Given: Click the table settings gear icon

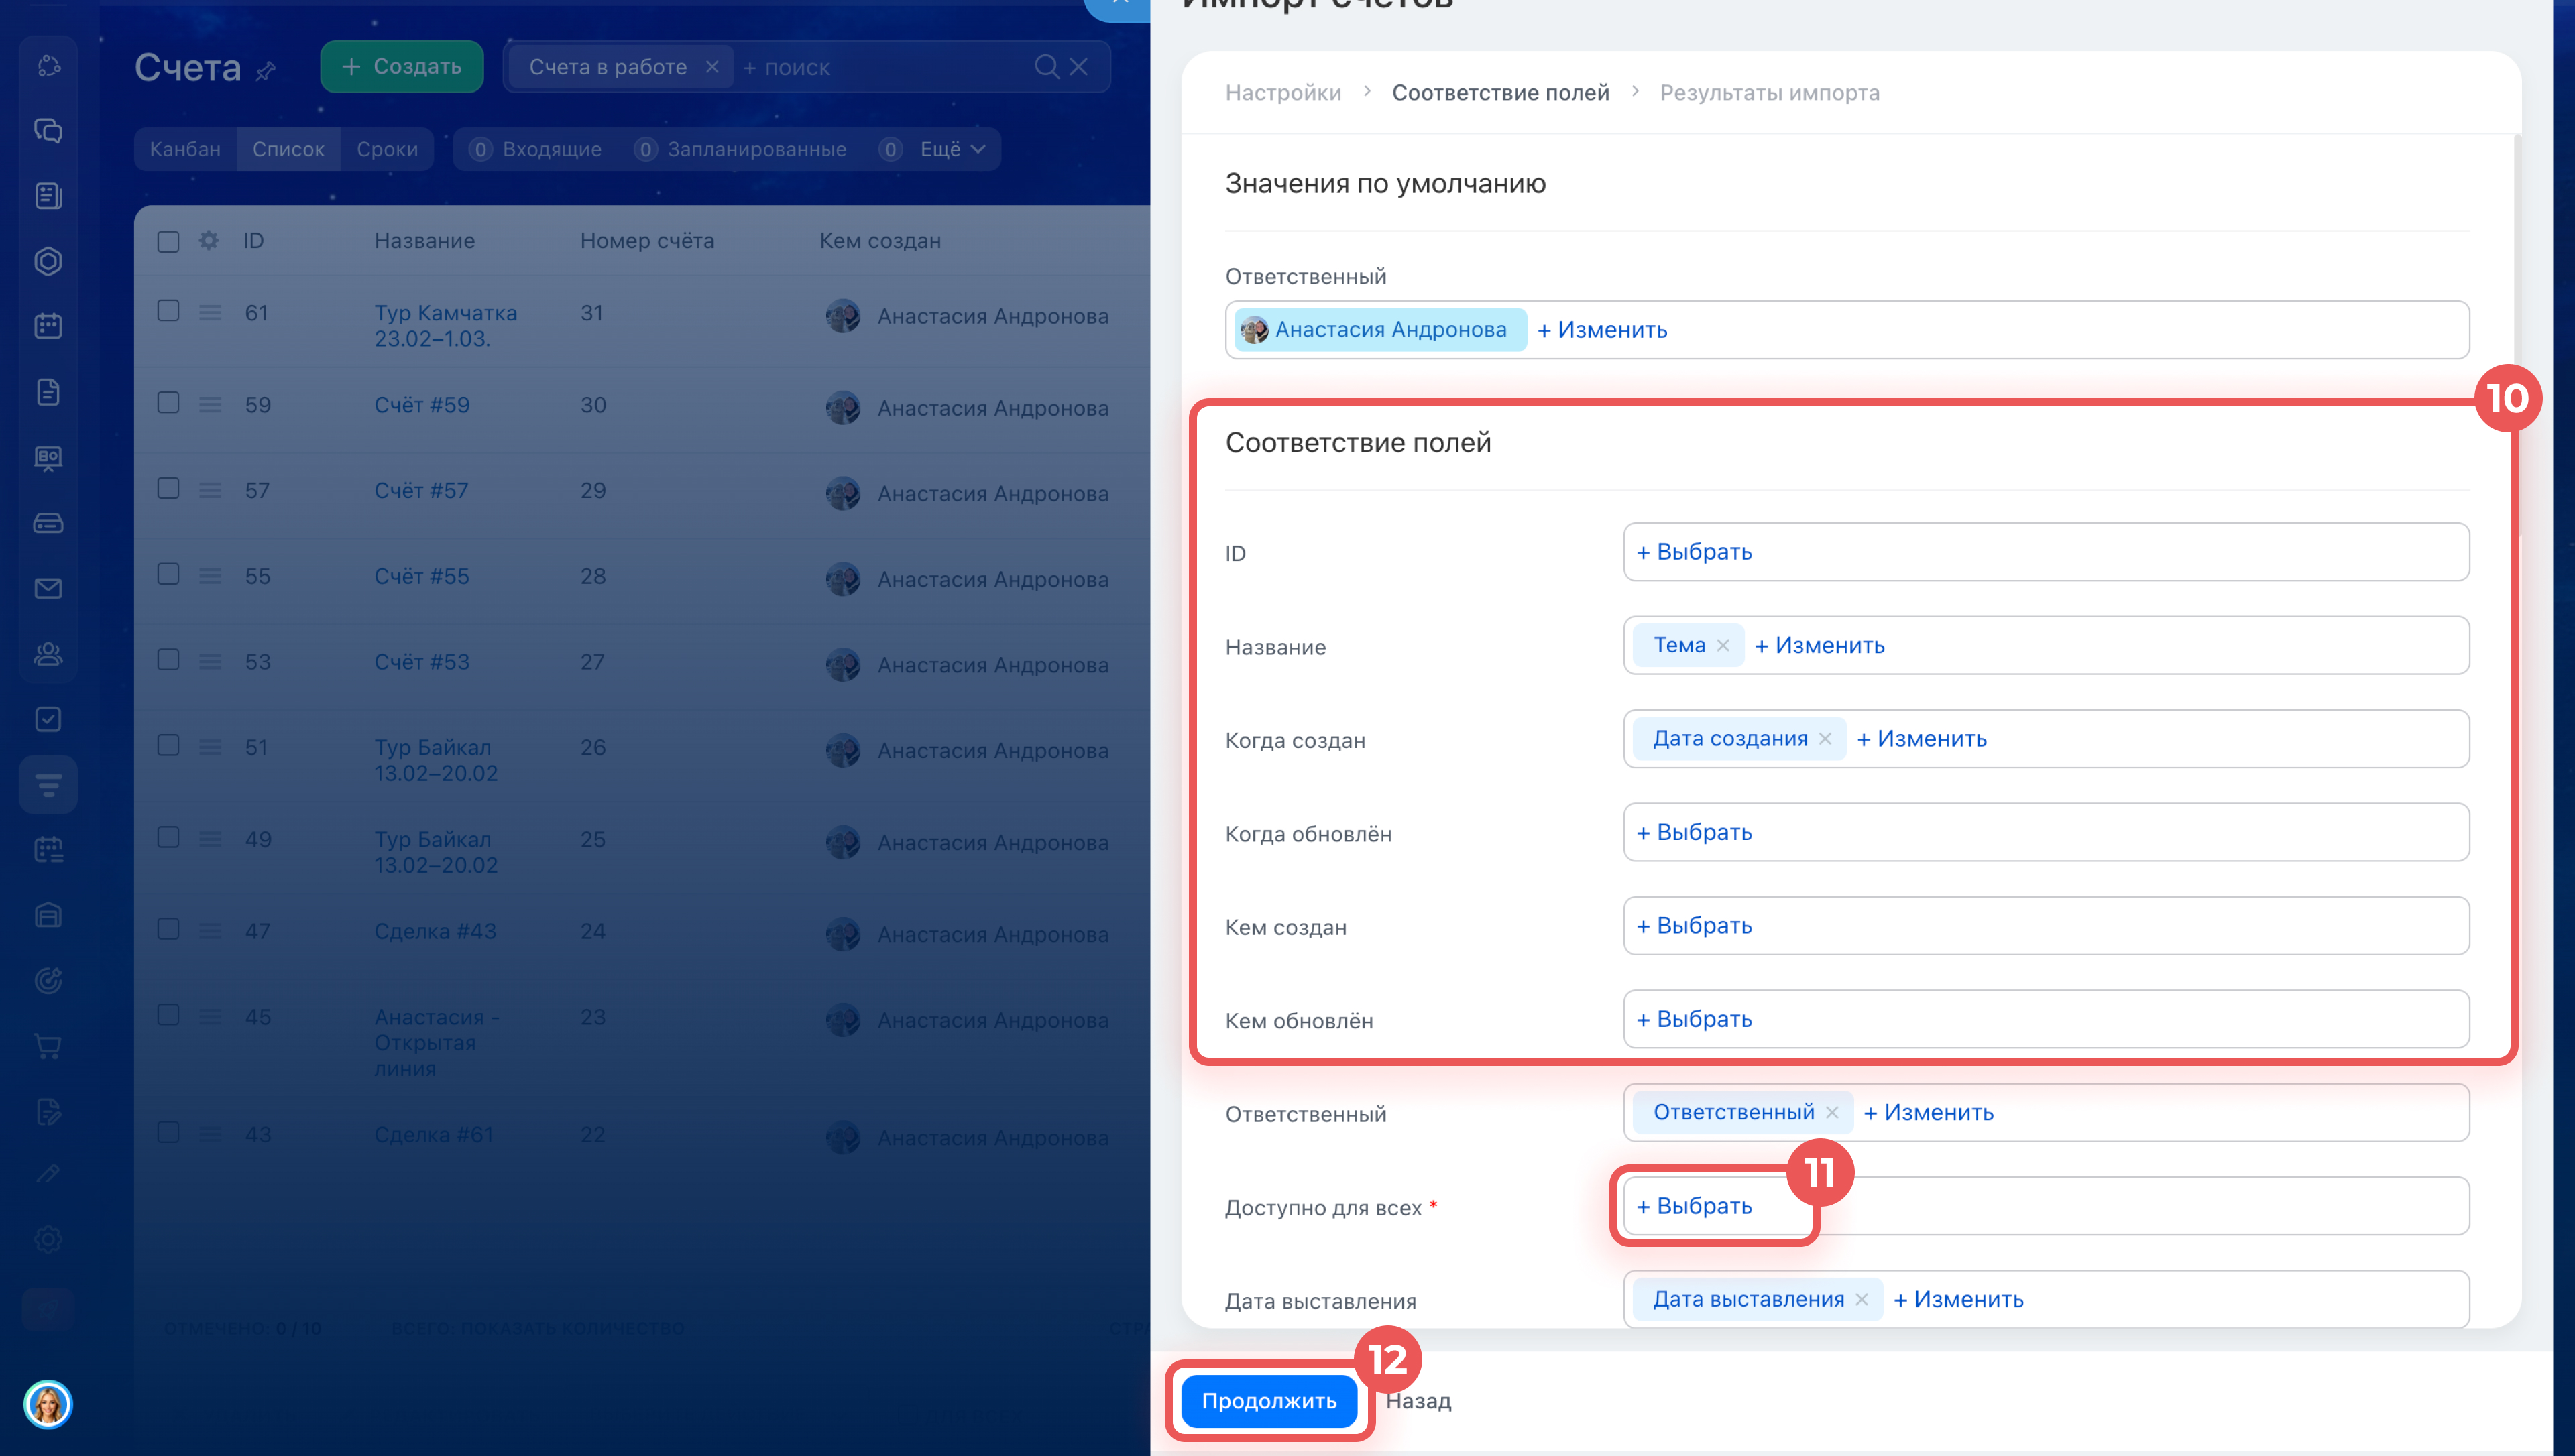Looking at the screenshot, I should coord(208,241).
